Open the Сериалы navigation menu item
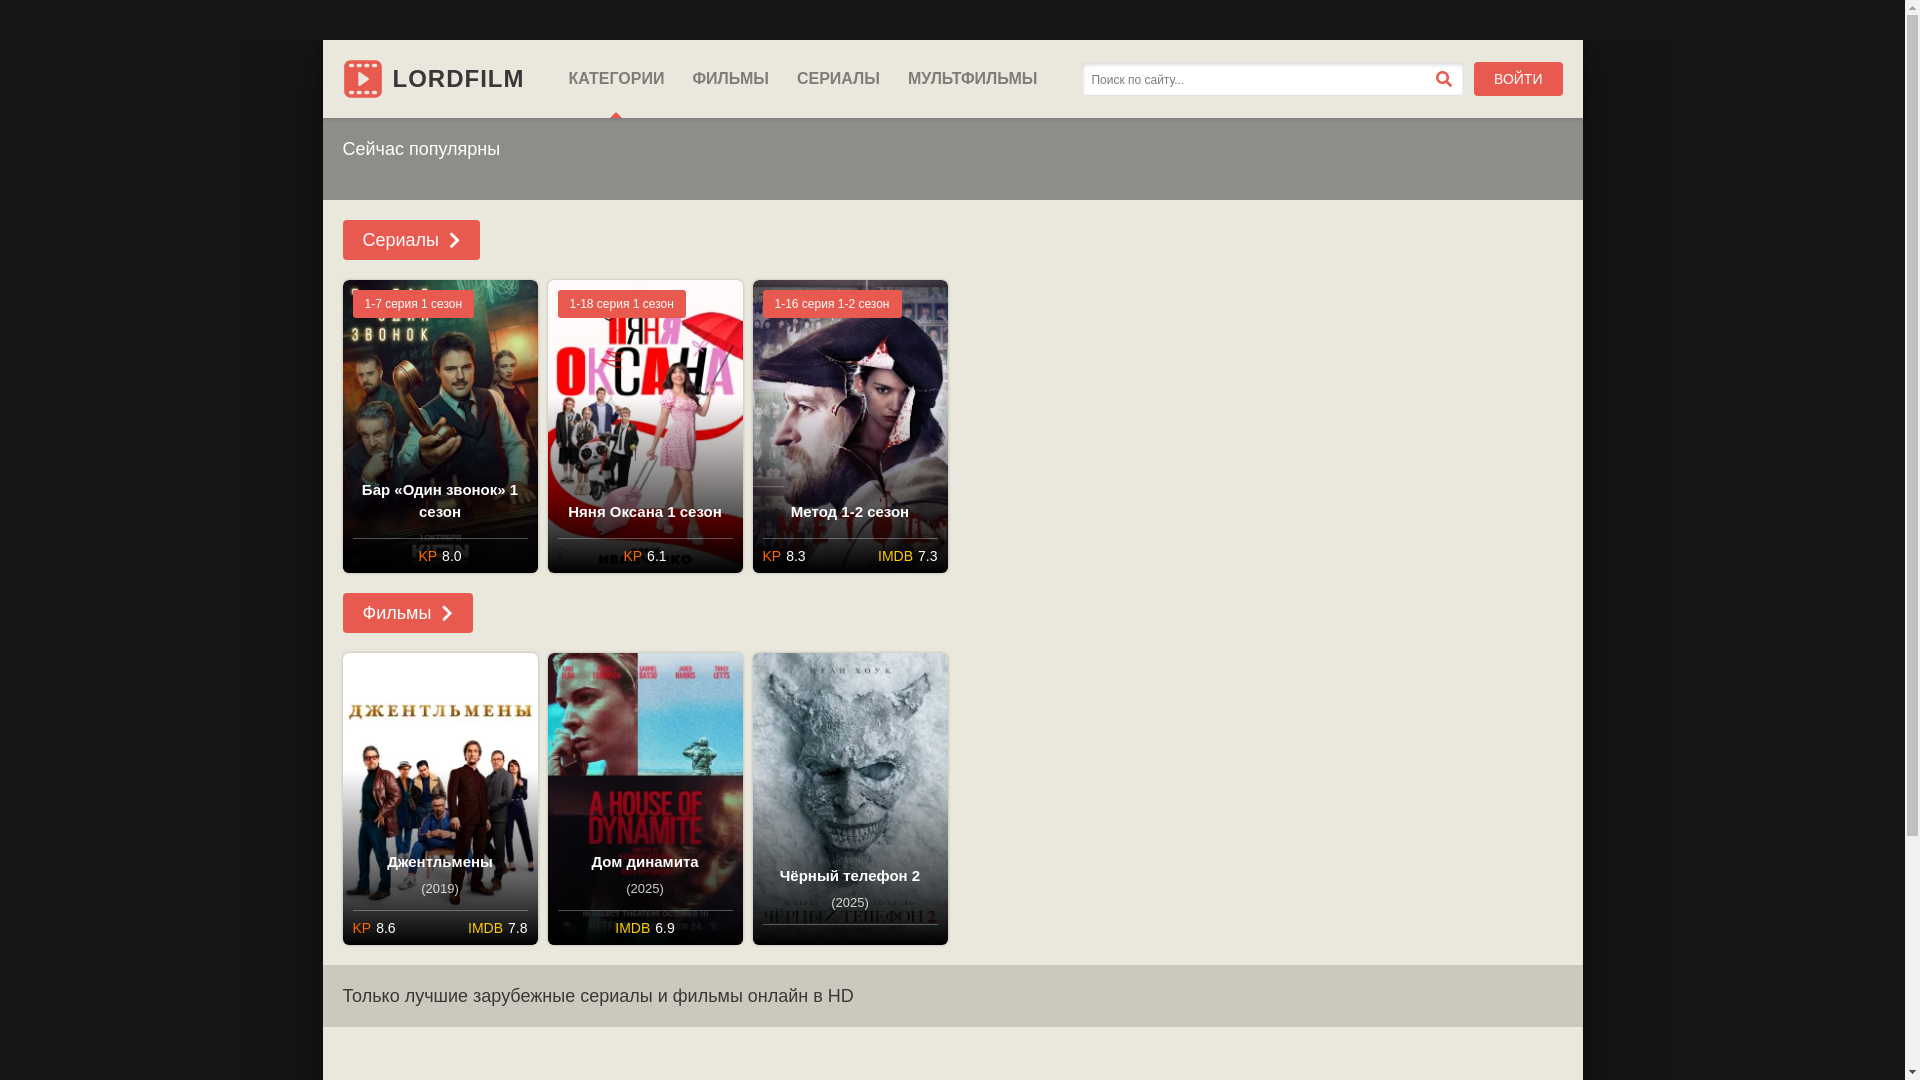Viewport: 1920px width, 1080px height. tap(838, 79)
